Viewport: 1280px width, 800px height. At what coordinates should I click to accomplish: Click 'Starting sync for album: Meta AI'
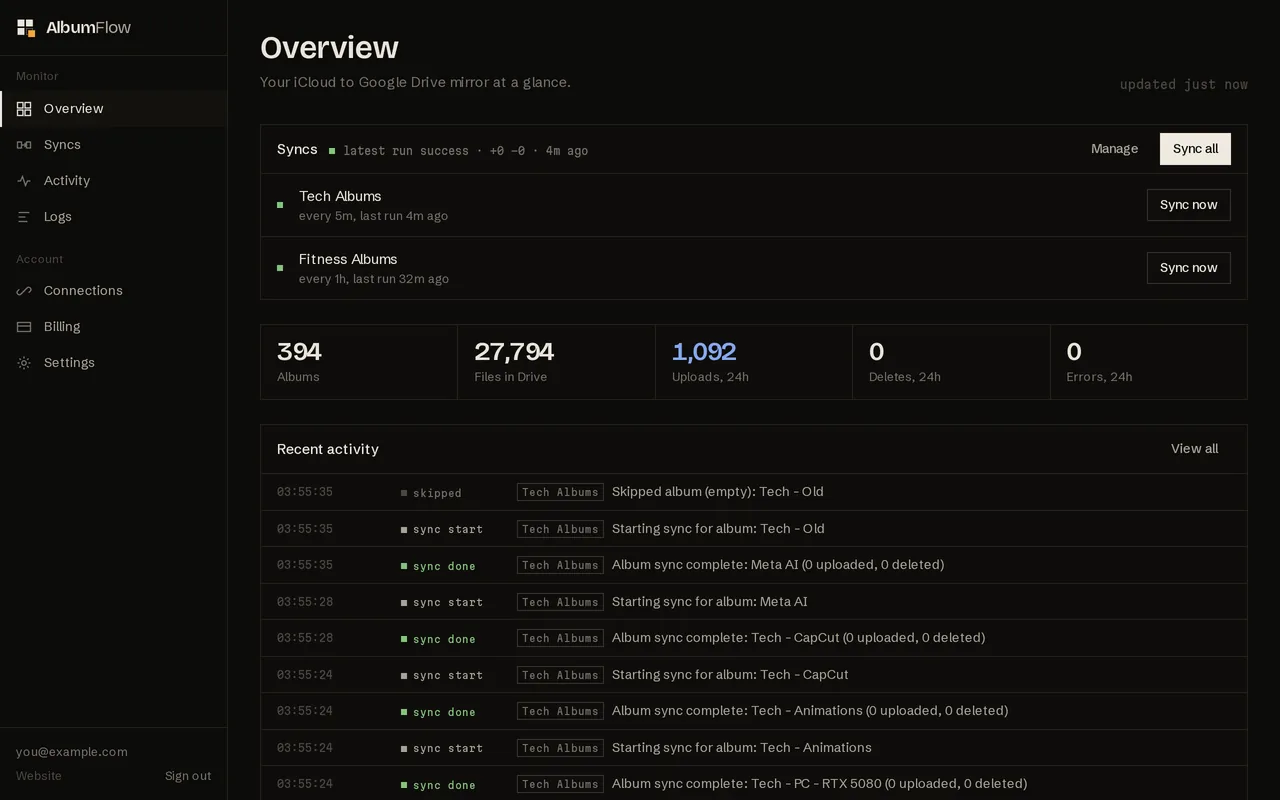pos(709,602)
